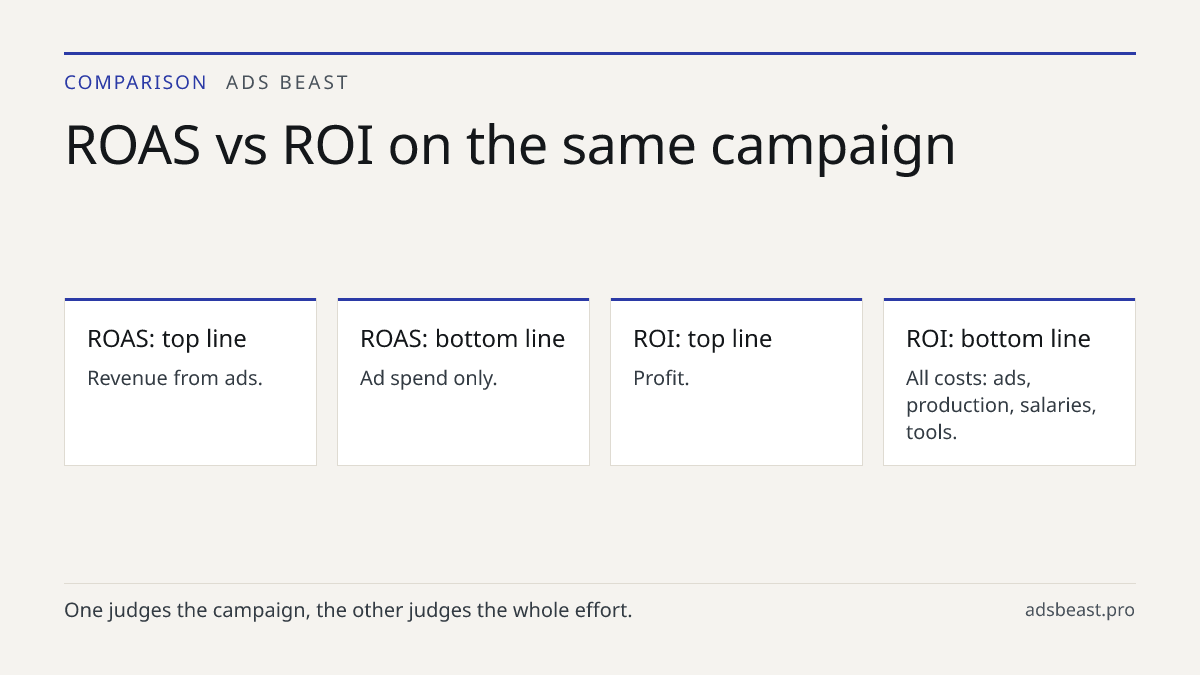Viewport: 1200px width, 675px height.
Task: Click the text Ad spend only.
Action: (428, 378)
